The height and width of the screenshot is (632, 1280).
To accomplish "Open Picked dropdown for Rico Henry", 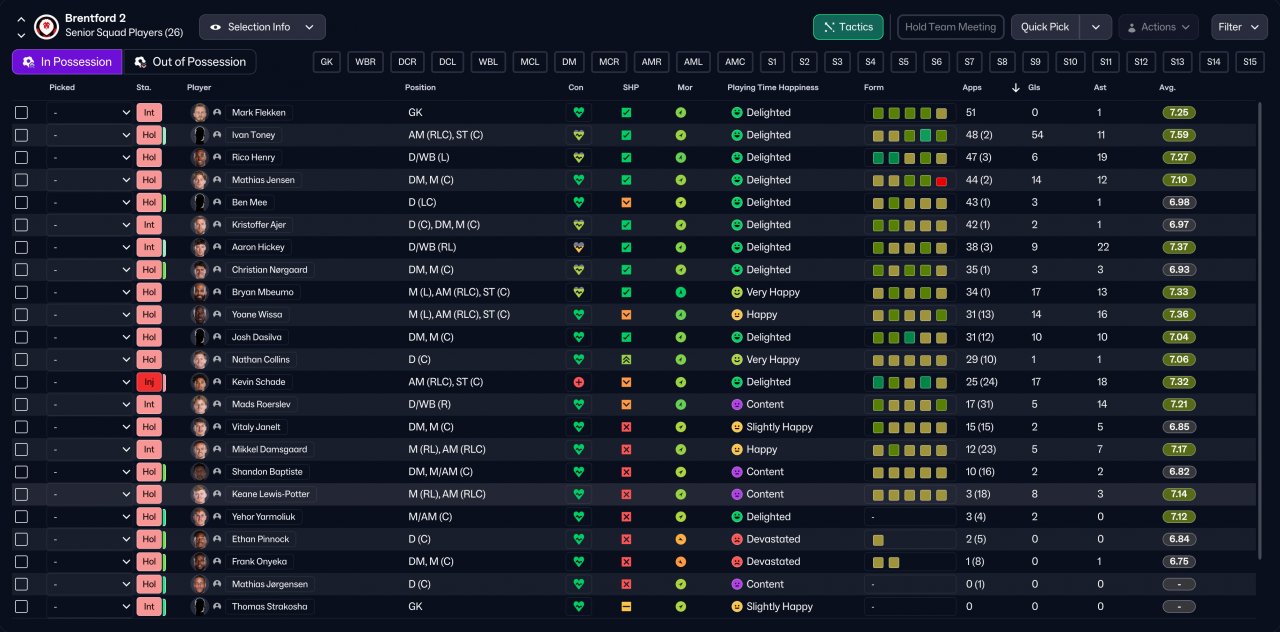I will pyautogui.click(x=90, y=157).
